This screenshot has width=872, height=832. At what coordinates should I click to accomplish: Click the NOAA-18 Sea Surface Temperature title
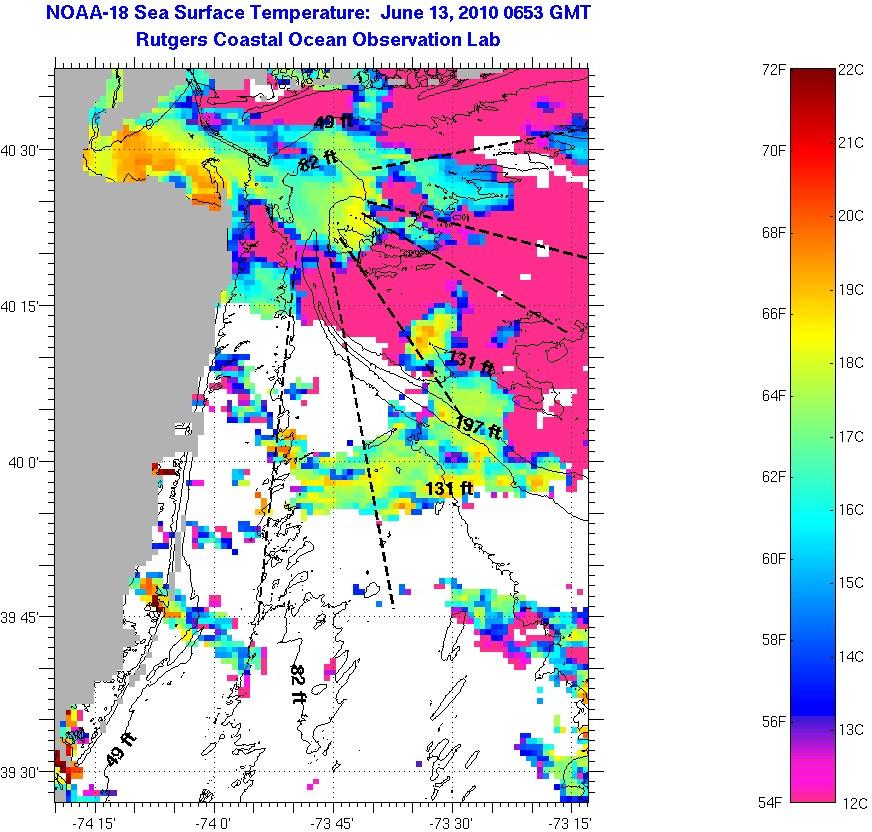click(318, 12)
